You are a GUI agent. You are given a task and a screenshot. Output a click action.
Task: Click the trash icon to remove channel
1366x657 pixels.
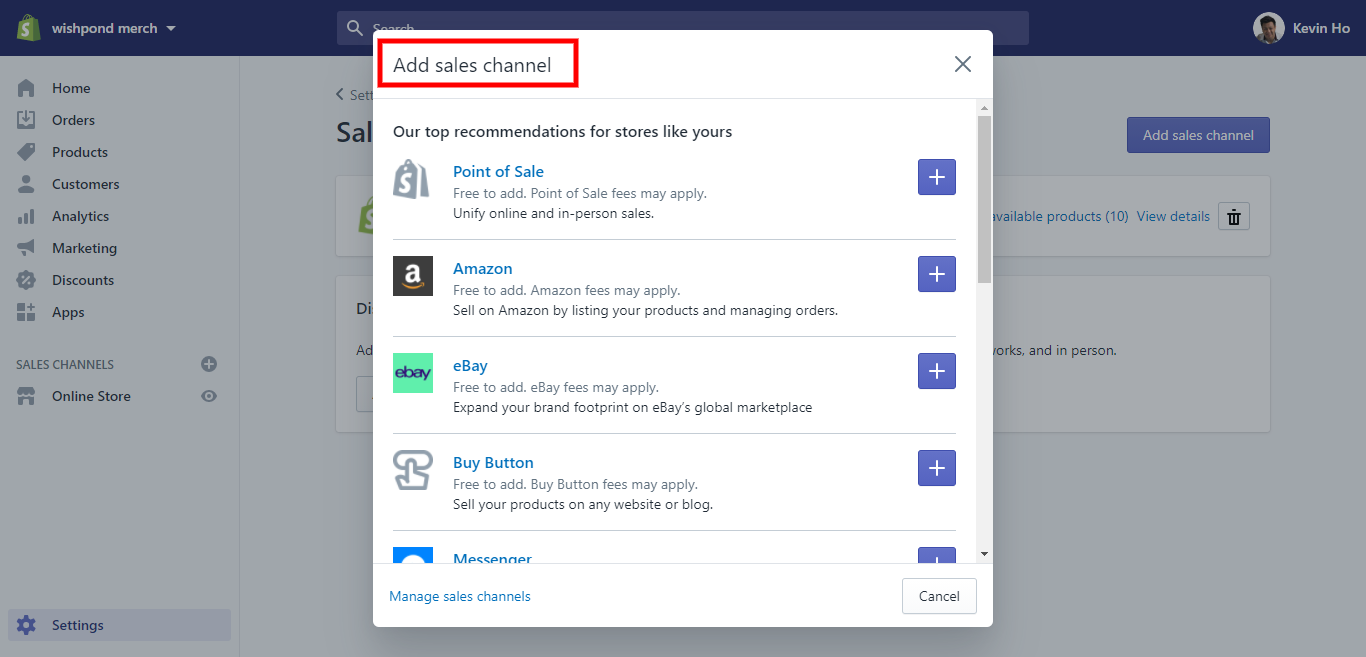[x=1234, y=216]
